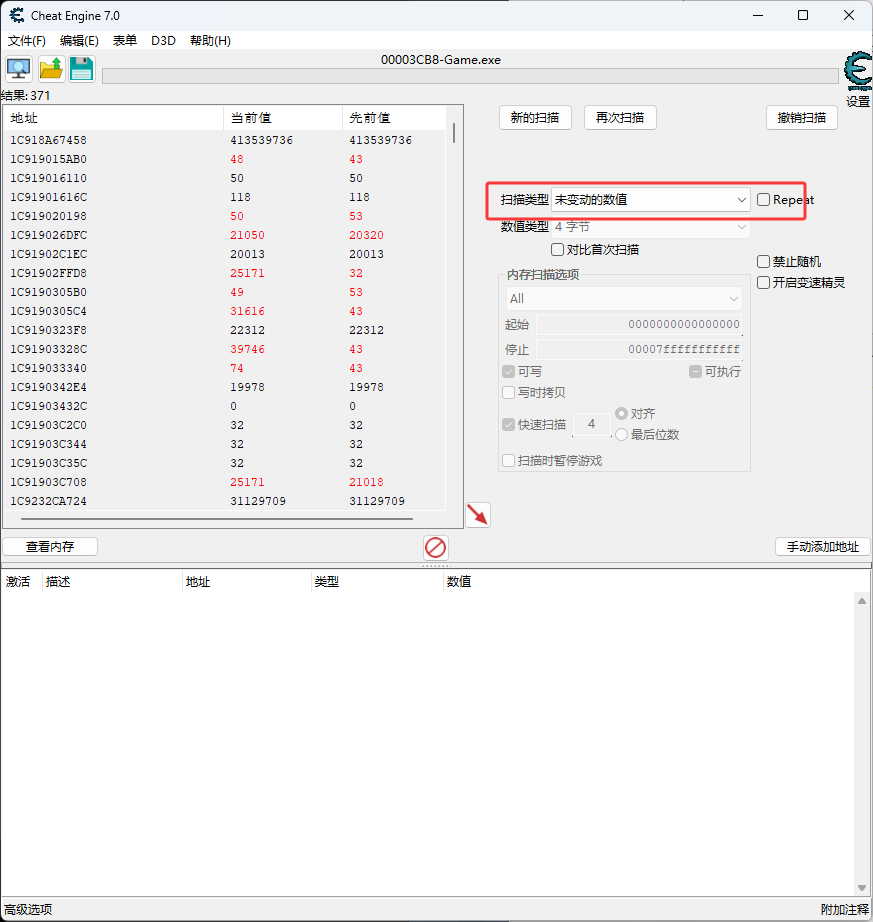Select result row 1C919015AB0
The image size is (873, 922).
[x=225, y=159]
